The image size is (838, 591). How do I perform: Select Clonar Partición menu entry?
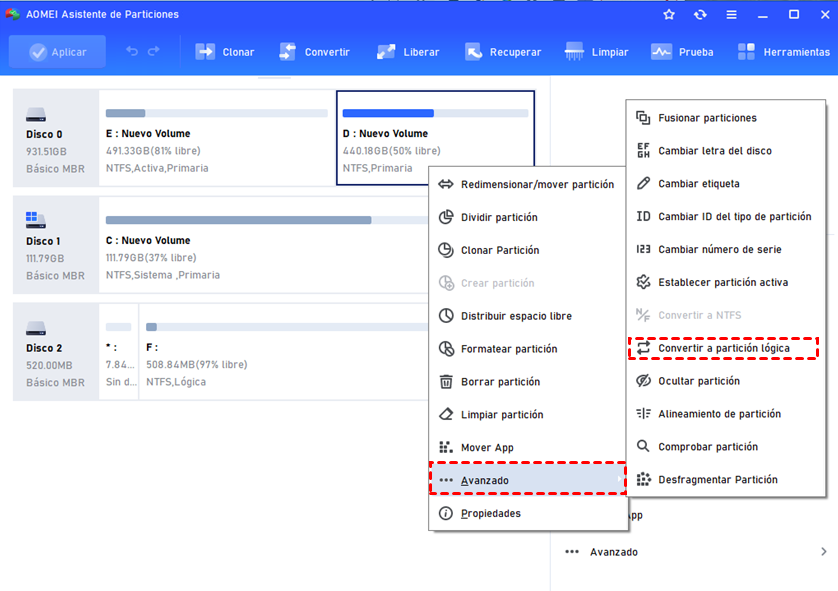point(528,250)
